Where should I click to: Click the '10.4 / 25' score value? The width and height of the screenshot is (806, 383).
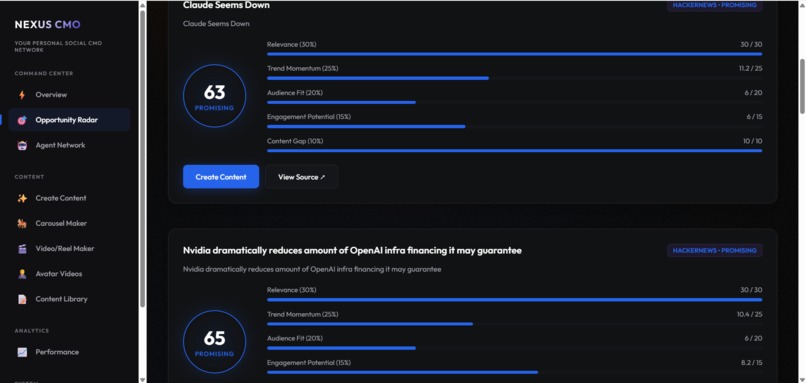tap(749, 314)
